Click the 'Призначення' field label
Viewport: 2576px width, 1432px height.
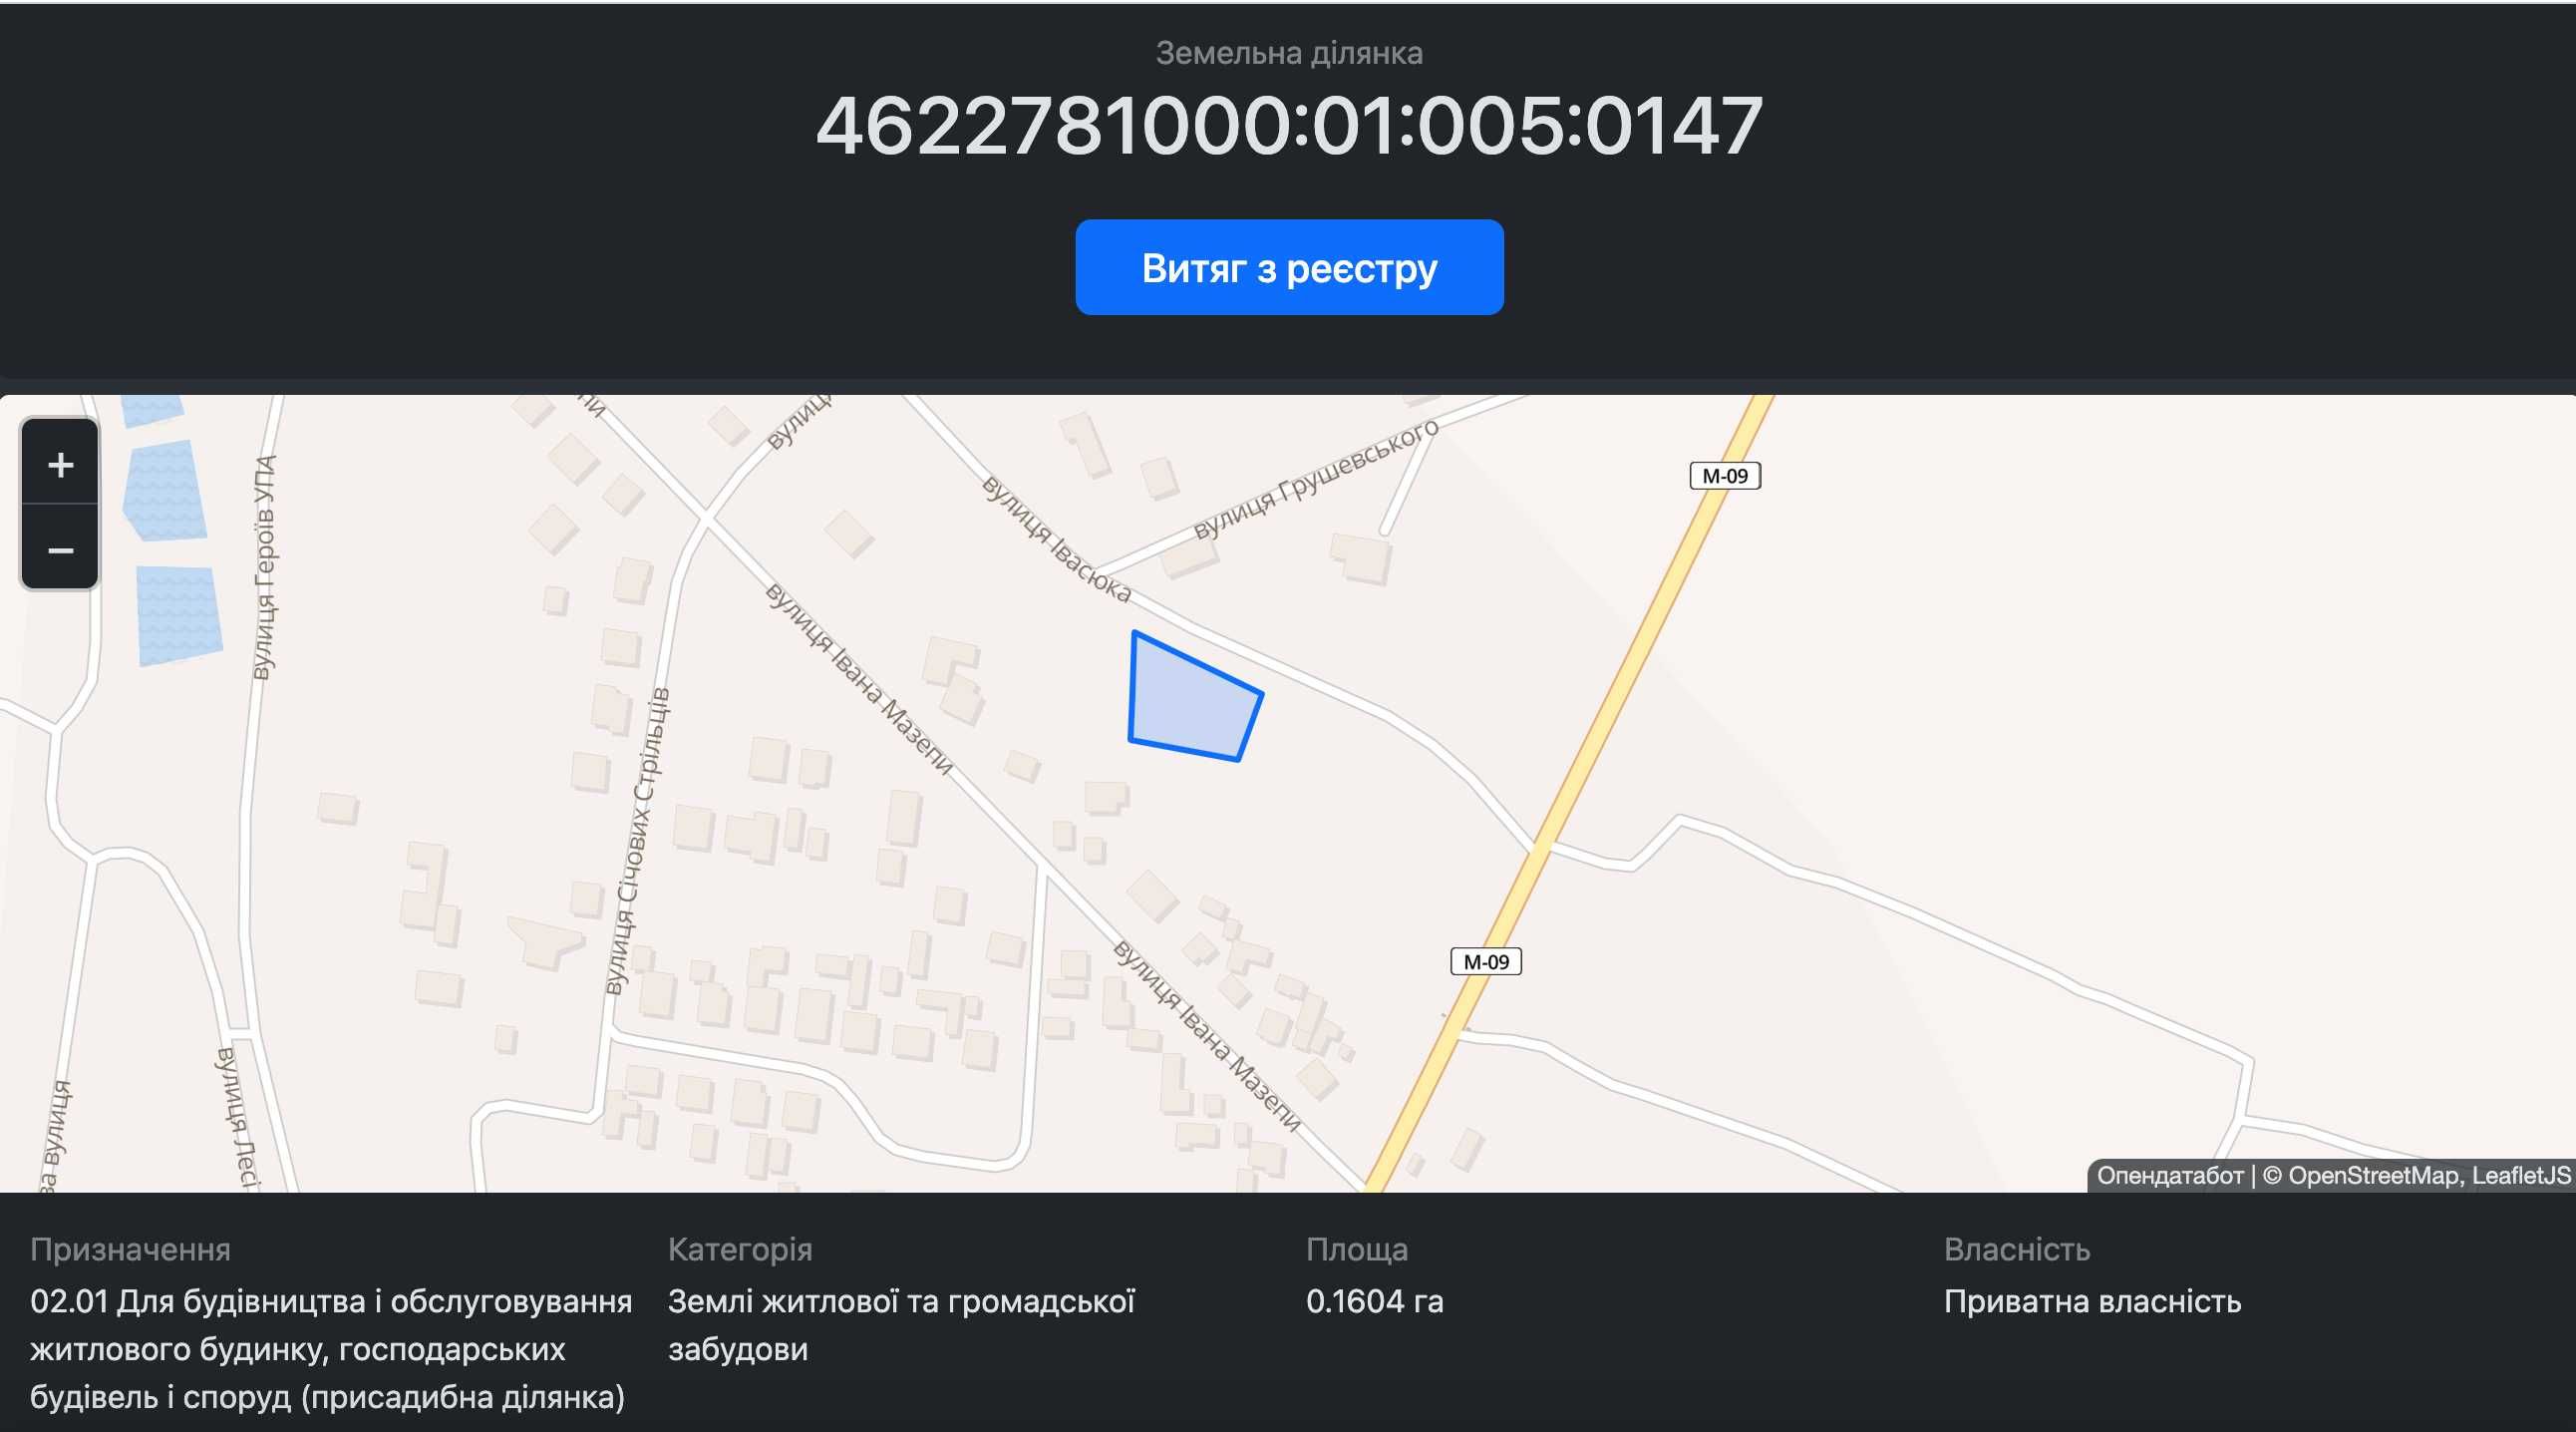pos(130,1249)
